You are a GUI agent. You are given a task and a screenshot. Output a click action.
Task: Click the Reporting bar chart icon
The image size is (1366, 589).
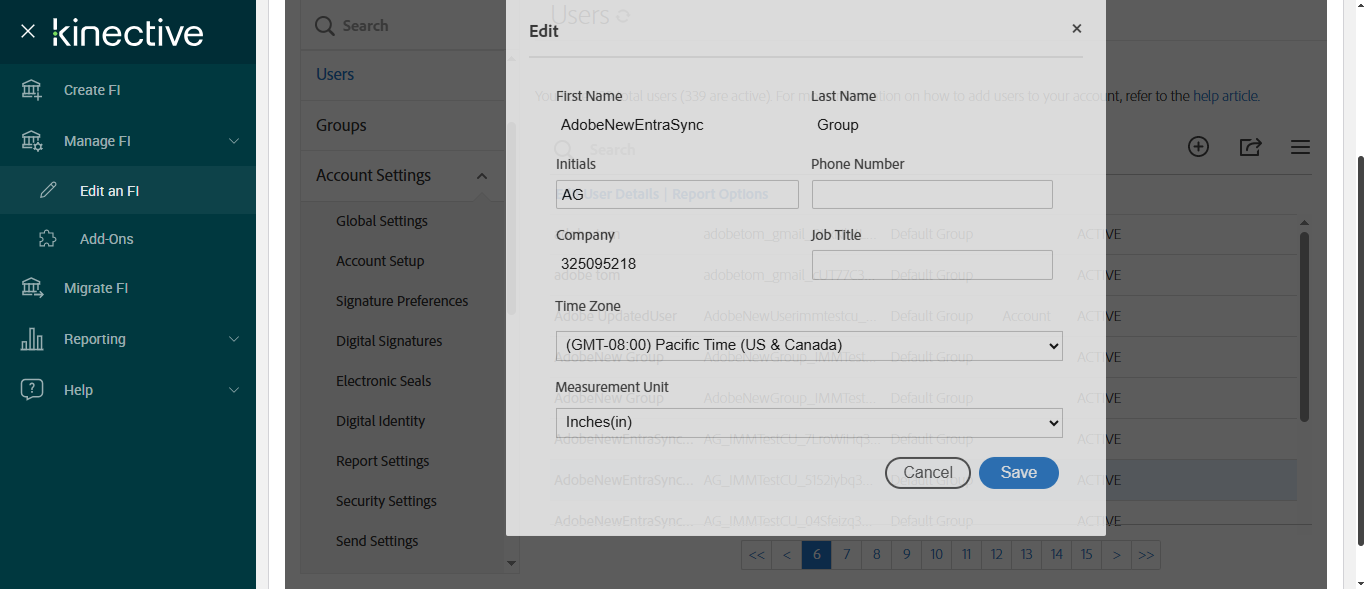pyautogui.click(x=32, y=339)
